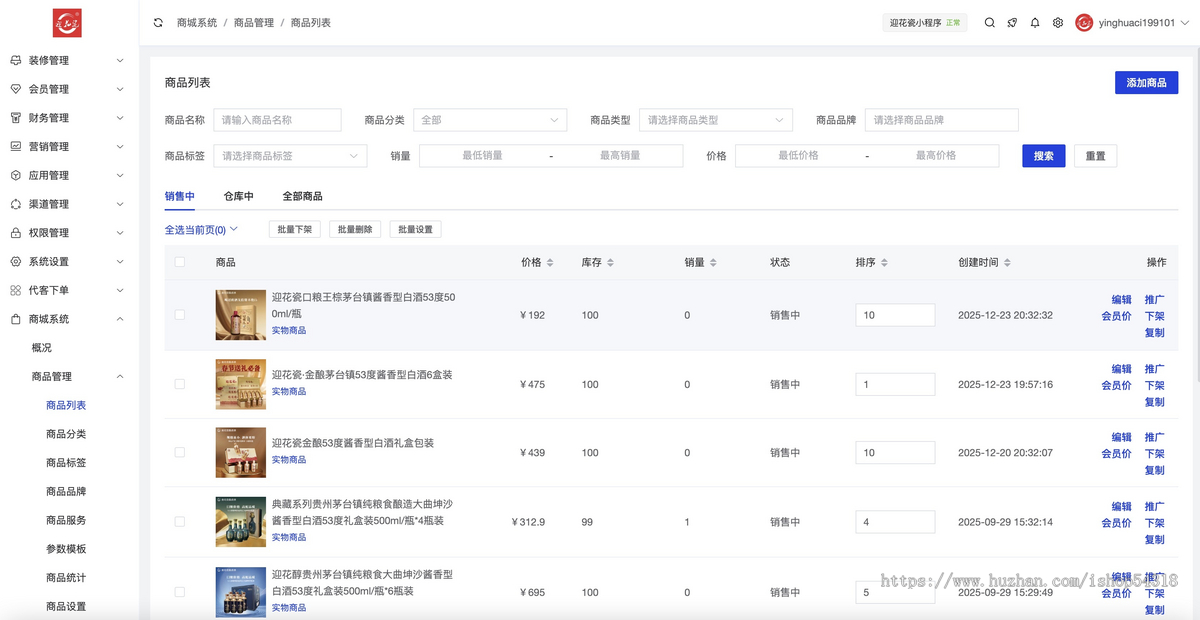Sort the table by 创建时间 arrows
Viewport: 1200px width, 620px height.
pos(1007,262)
